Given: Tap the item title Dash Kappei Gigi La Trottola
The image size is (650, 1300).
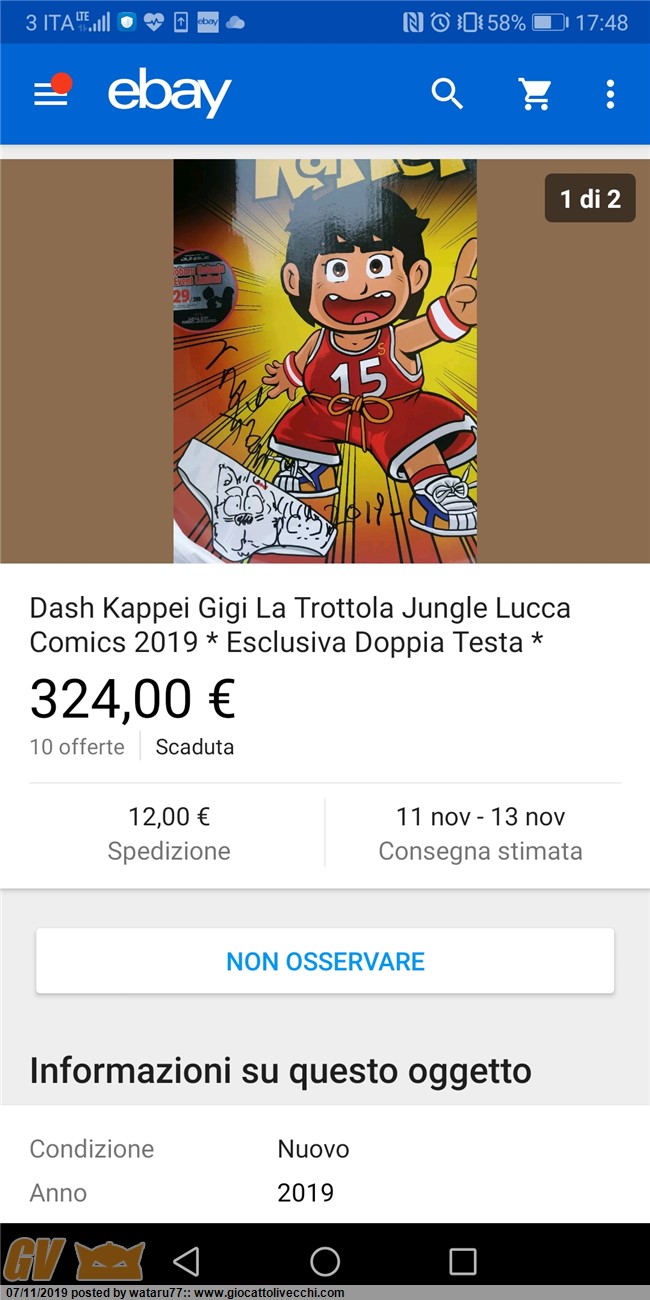Looking at the screenshot, I should [300, 625].
